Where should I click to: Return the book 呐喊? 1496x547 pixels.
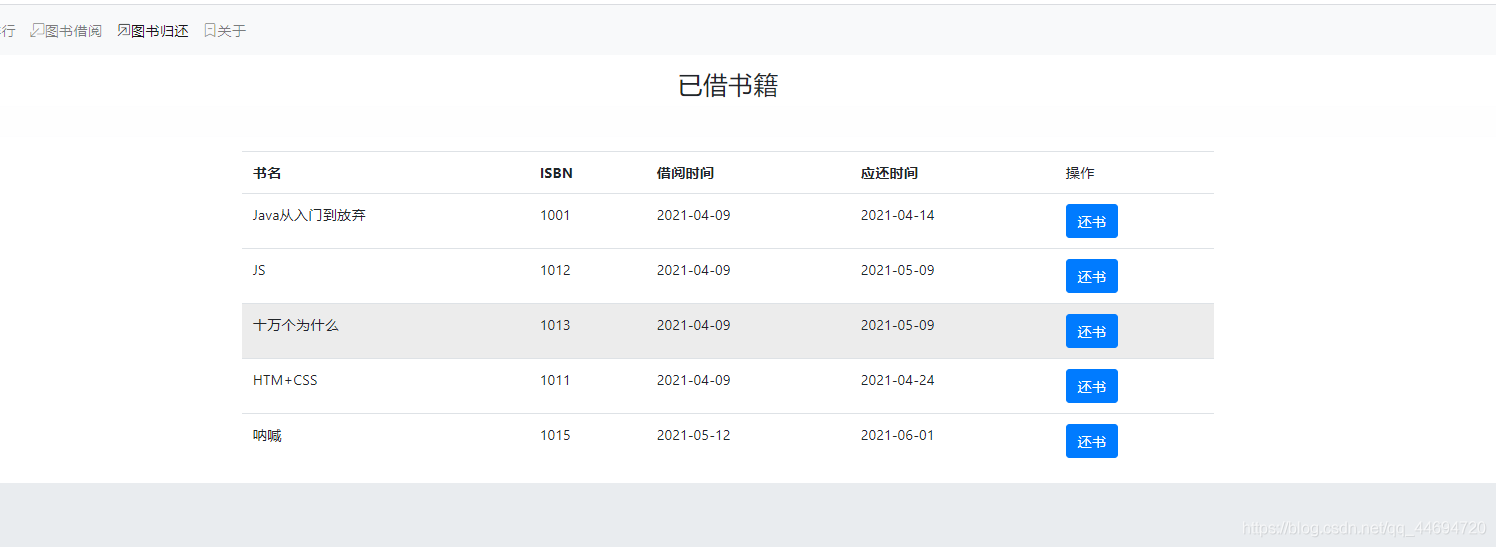(x=1091, y=441)
